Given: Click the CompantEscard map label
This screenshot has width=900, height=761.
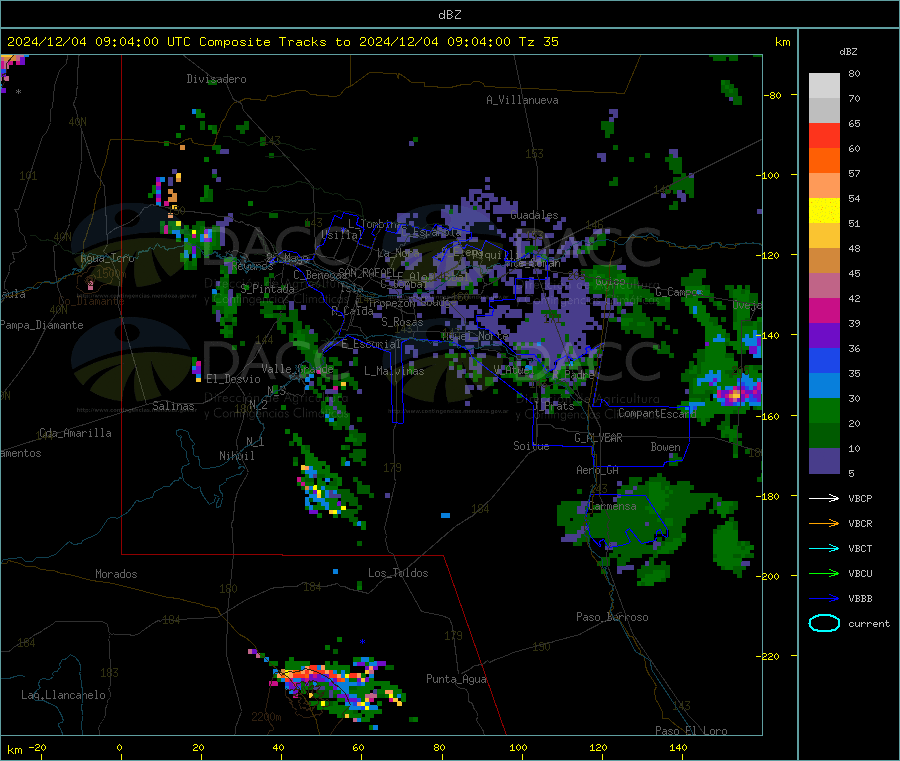Looking at the screenshot, I should click(657, 413).
